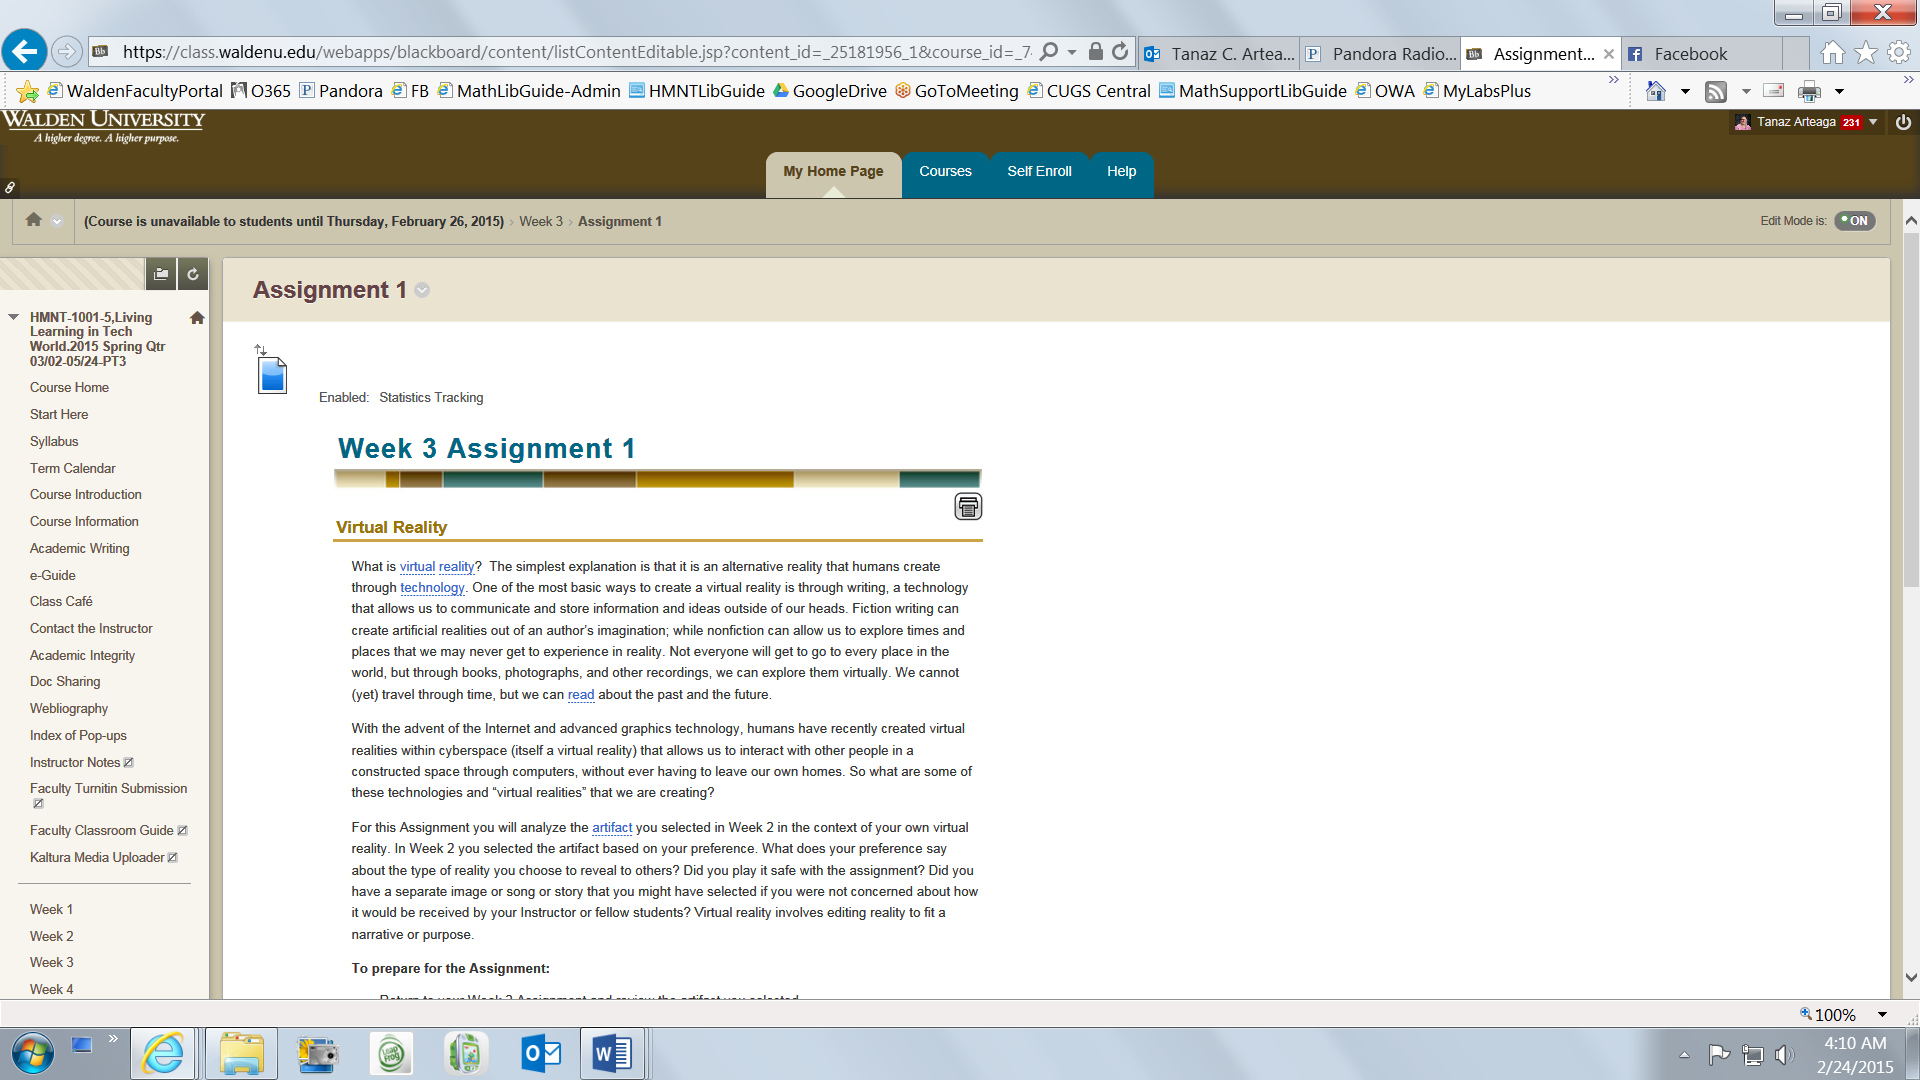1920x1080 pixels.
Task: Expand the Assignment 1 options chevron
Action: [x=421, y=291]
